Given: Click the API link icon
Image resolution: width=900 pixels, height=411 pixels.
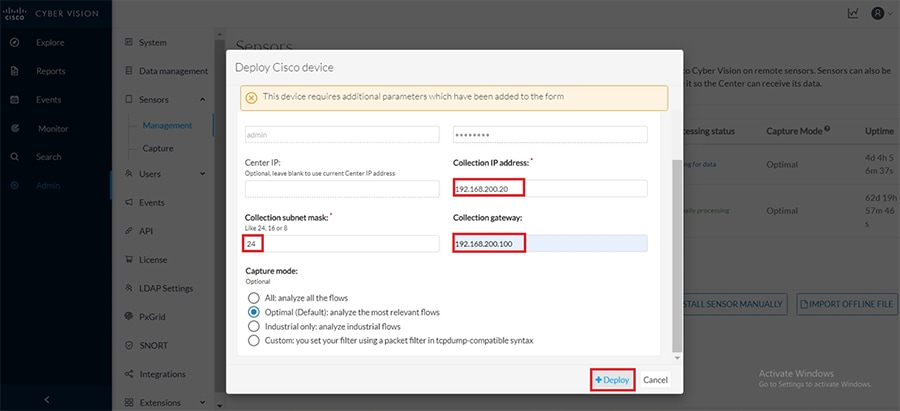Looking at the screenshot, I should tap(129, 231).
